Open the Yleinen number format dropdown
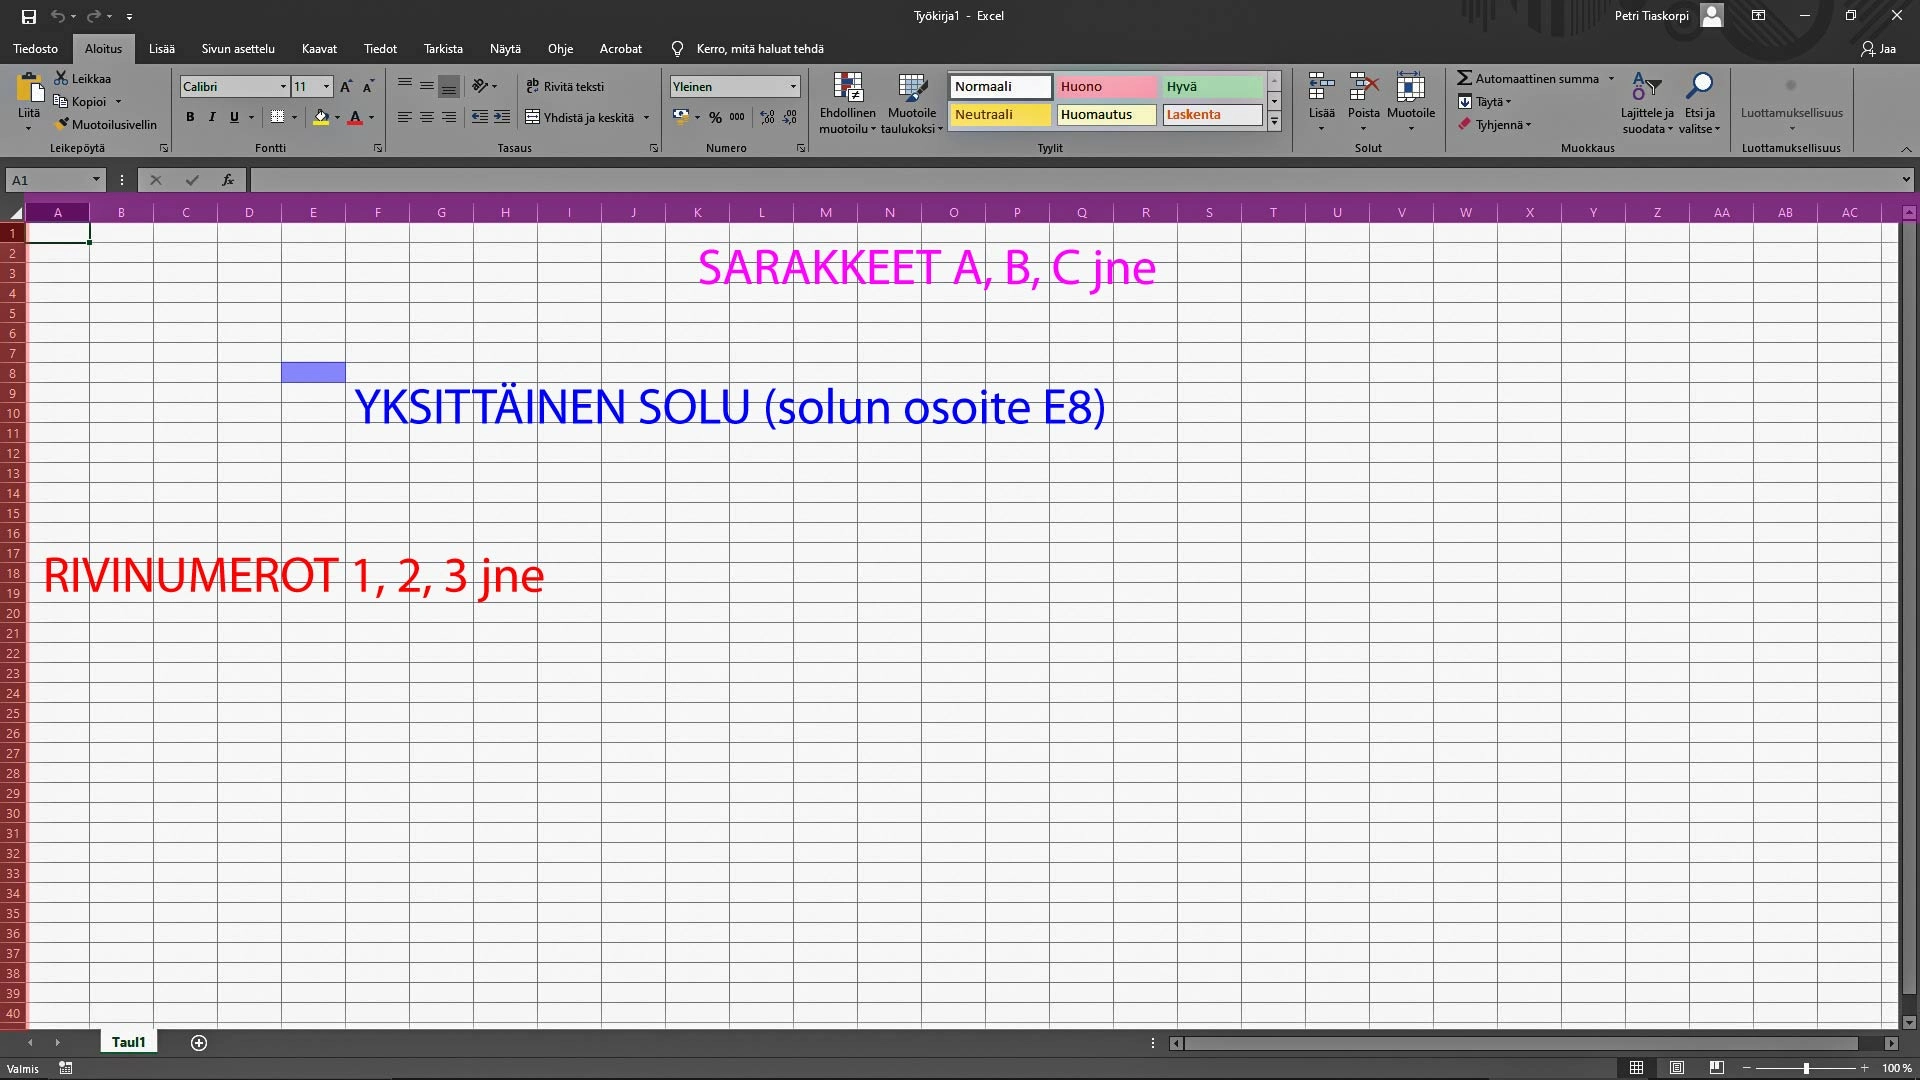This screenshot has width=1920, height=1080. (793, 86)
